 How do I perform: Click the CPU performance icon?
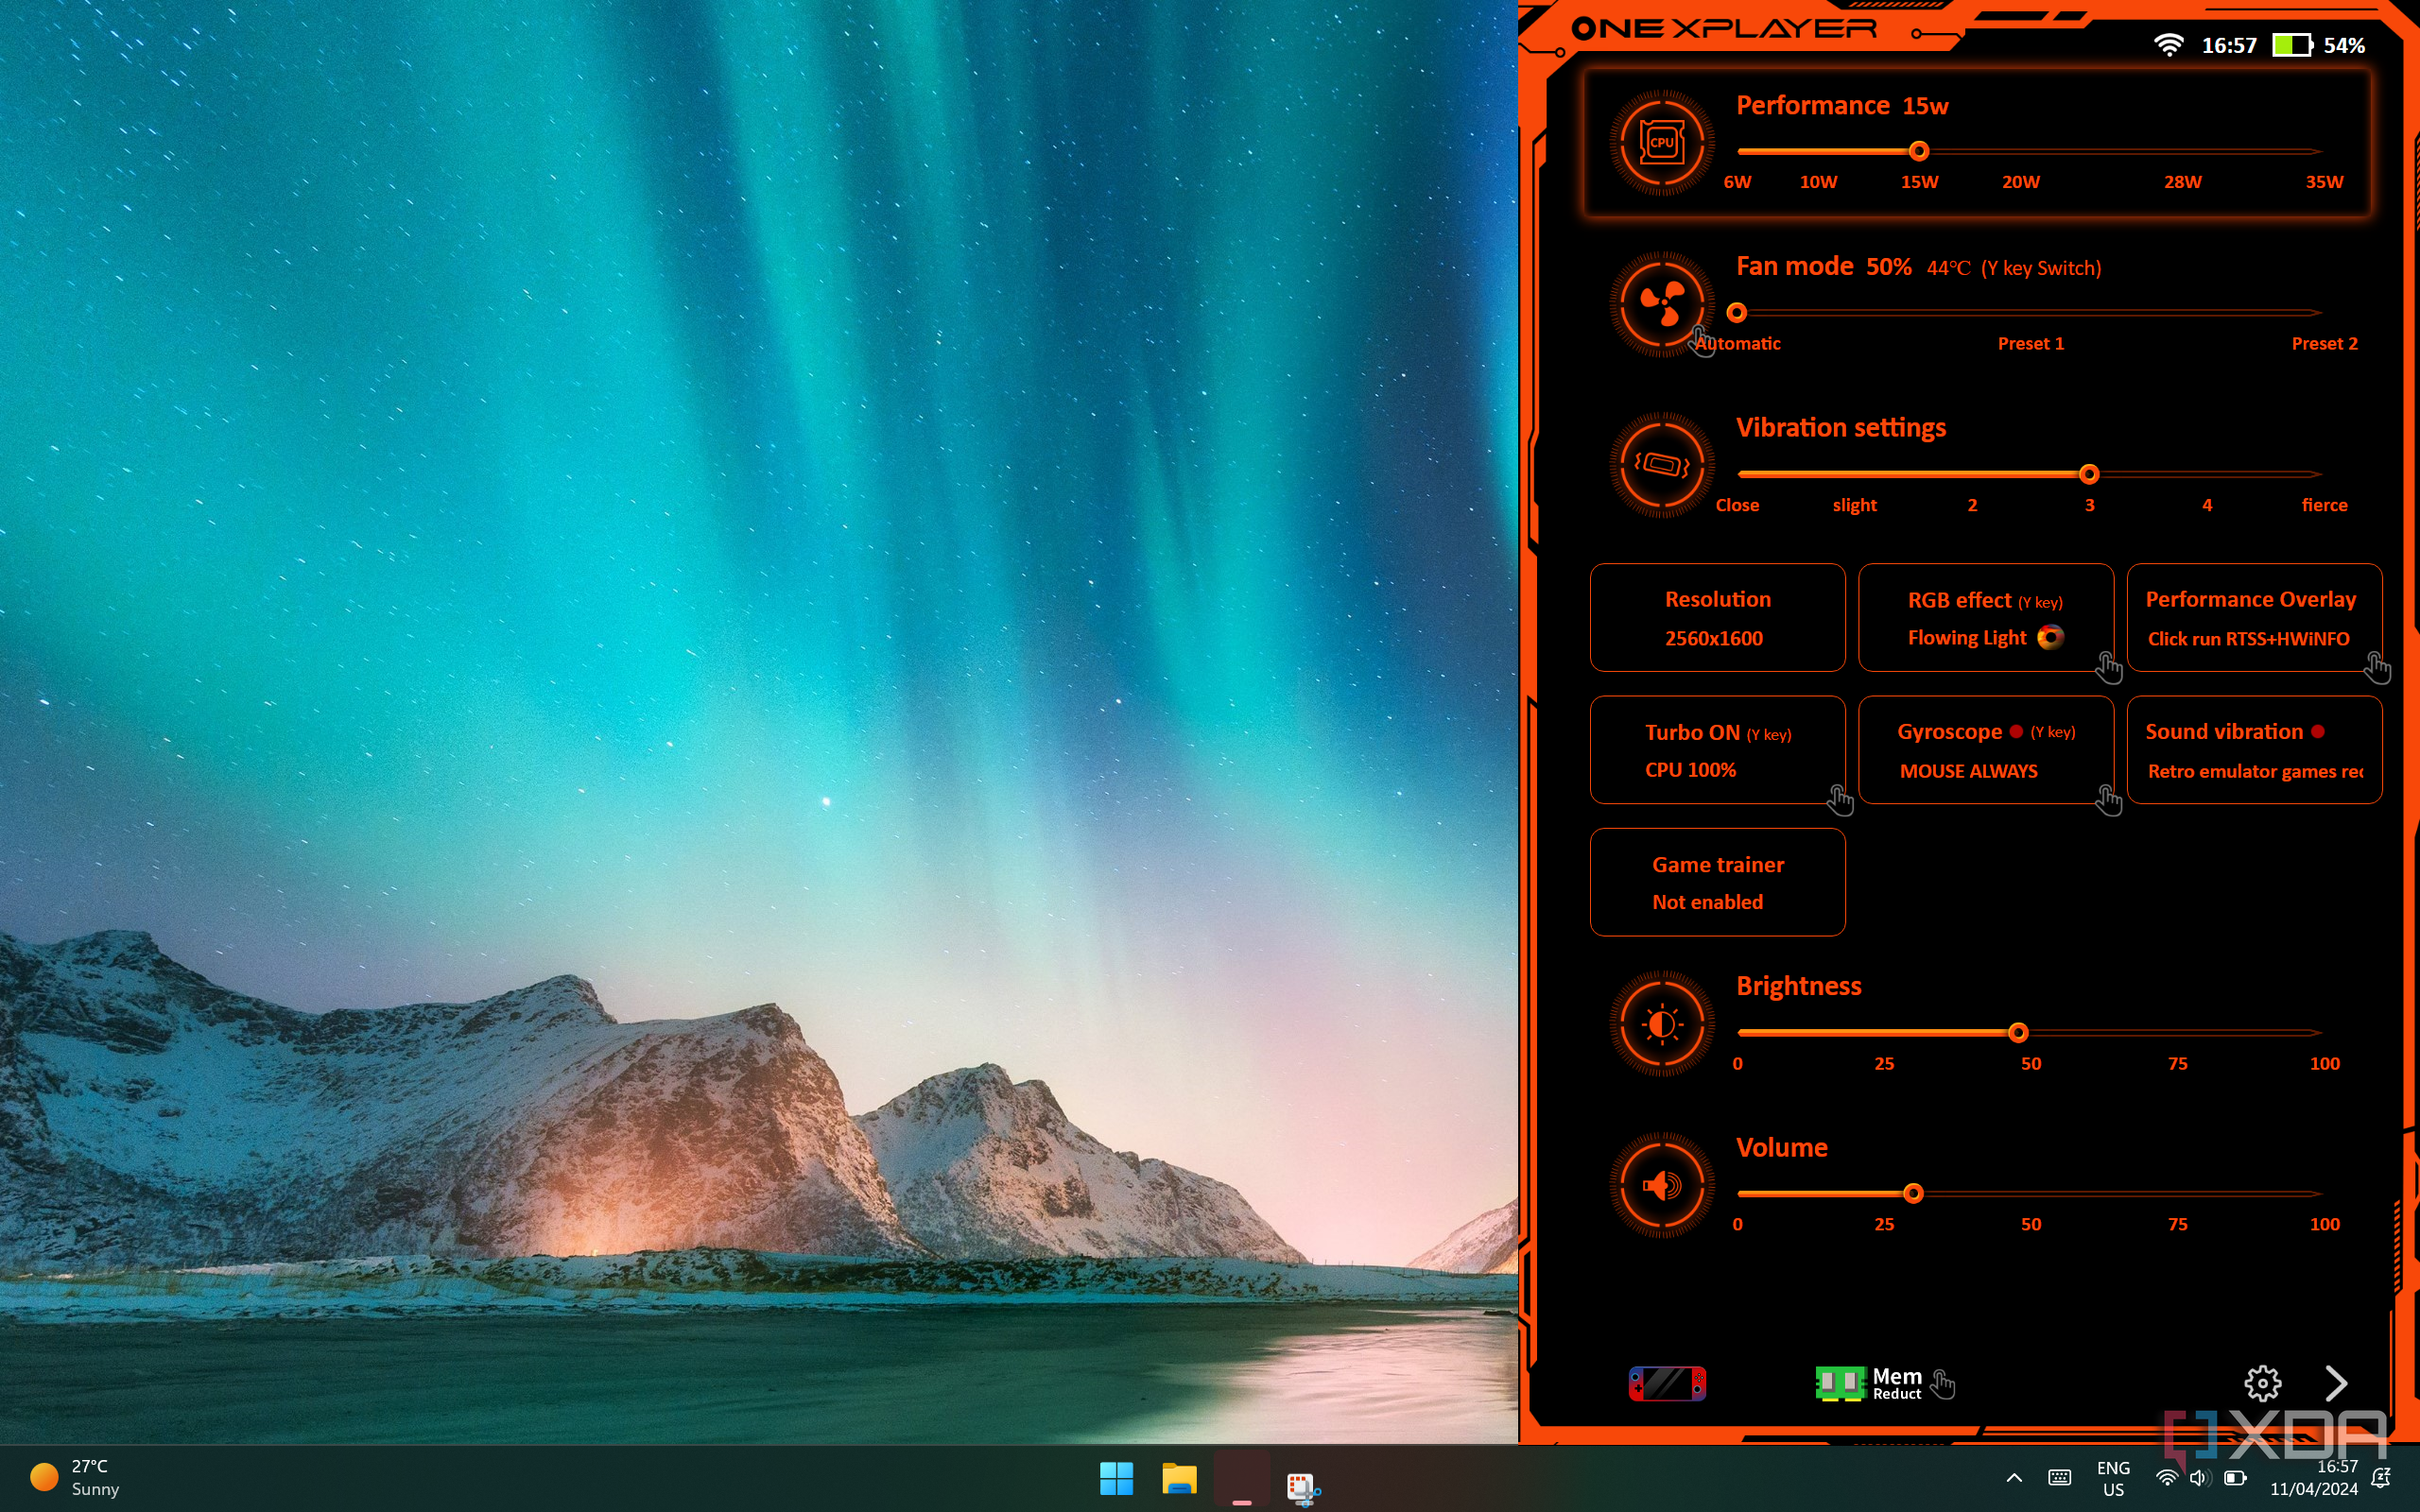pos(1661,143)
